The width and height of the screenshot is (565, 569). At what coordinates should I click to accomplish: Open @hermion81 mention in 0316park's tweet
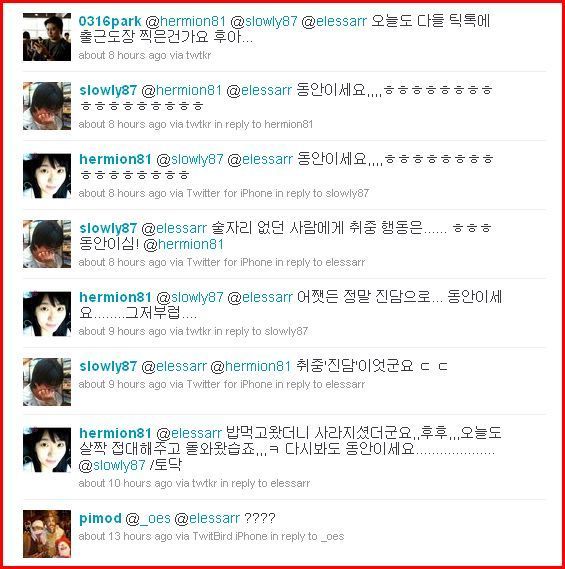pyautogui.click(x=185, y=21)
